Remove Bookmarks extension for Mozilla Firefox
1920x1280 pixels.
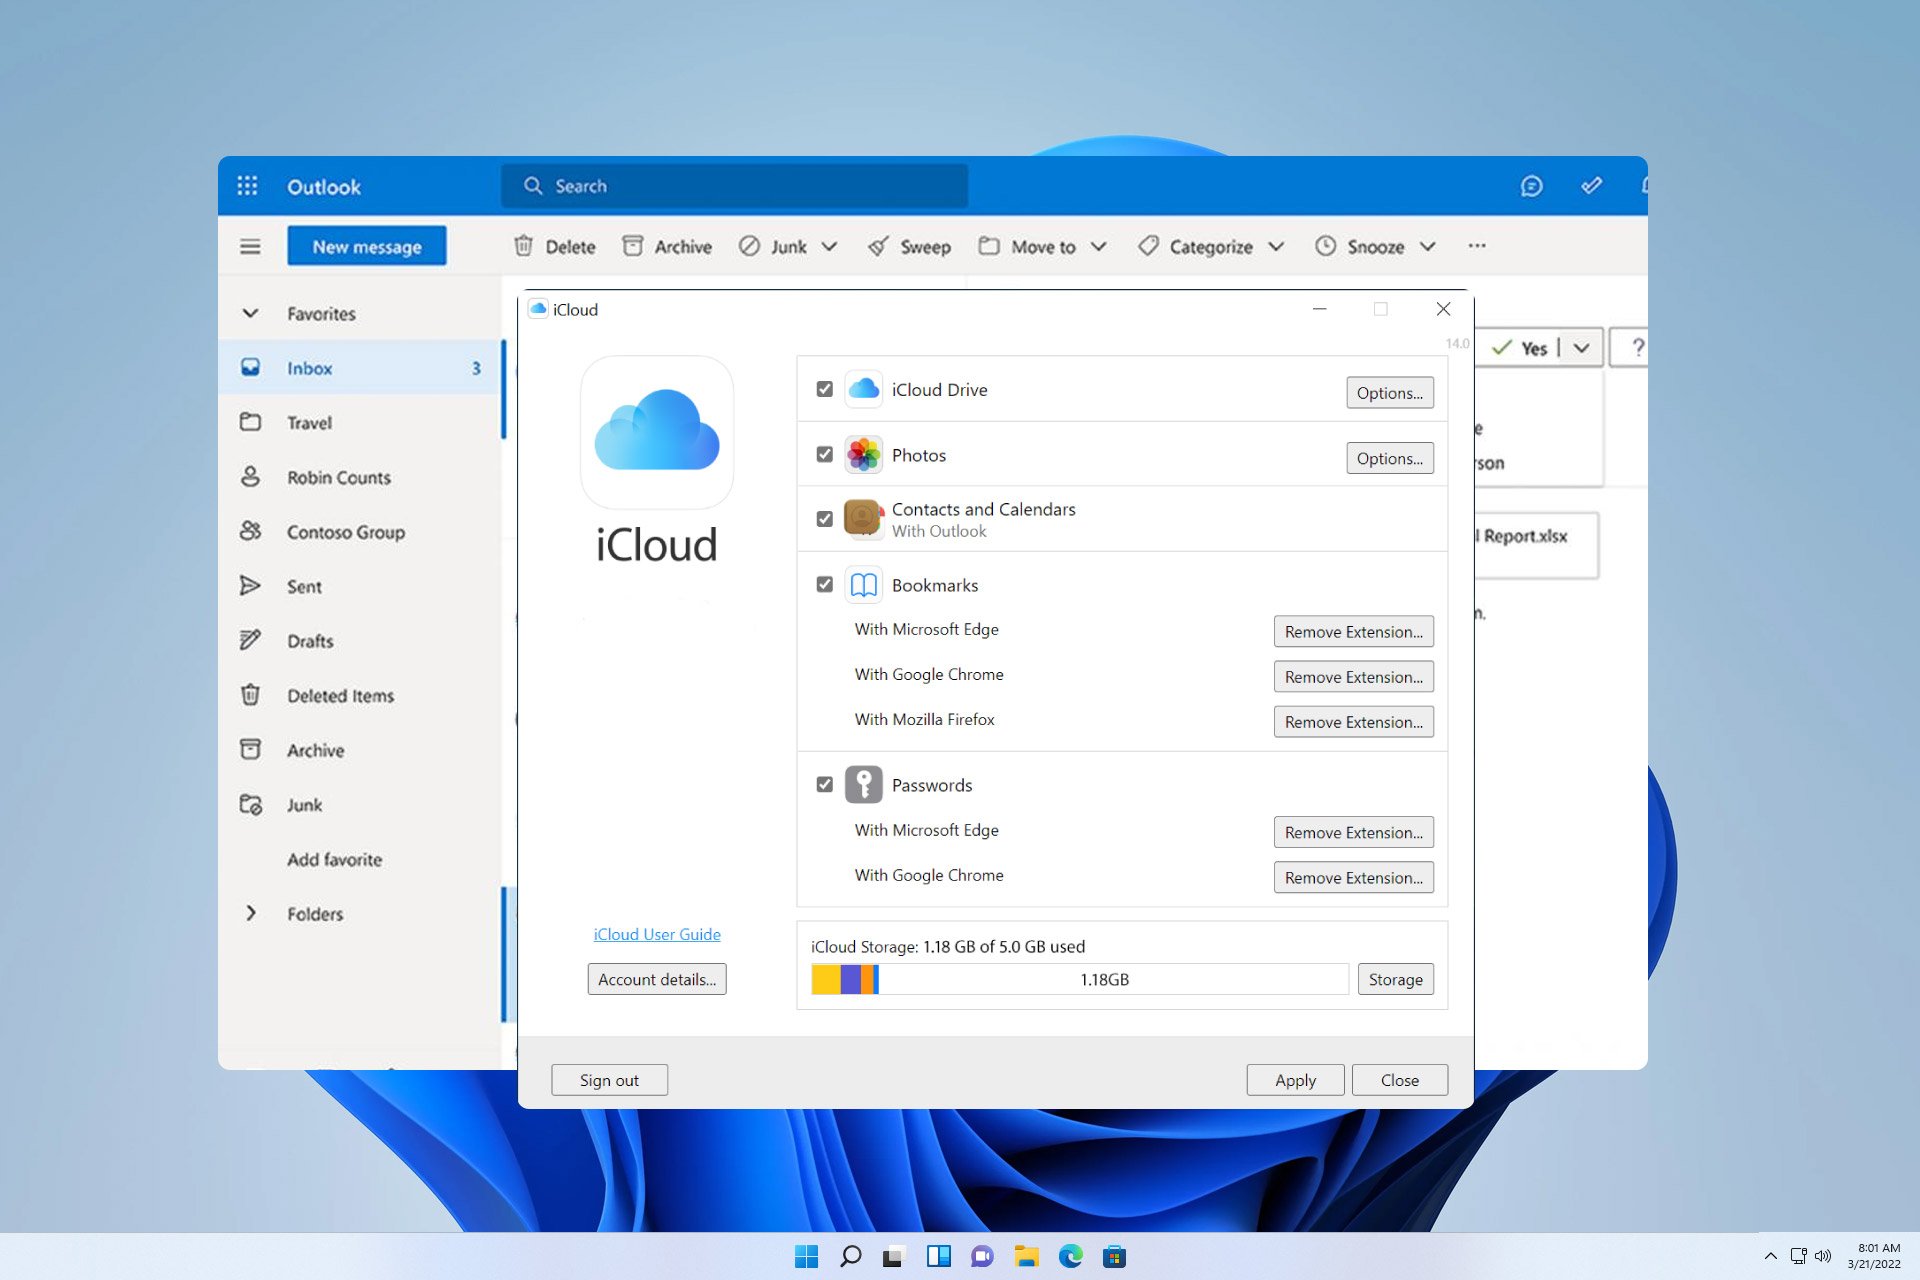pyautogui.click(x=1353, y=721)
